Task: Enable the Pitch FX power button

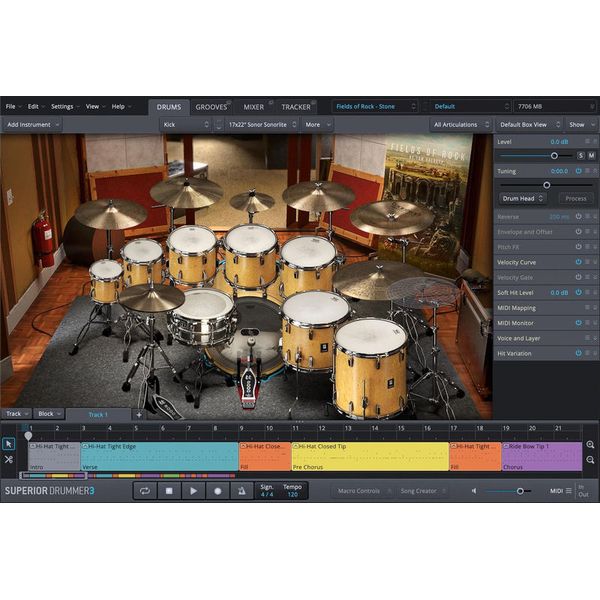Action: [579, 247]
